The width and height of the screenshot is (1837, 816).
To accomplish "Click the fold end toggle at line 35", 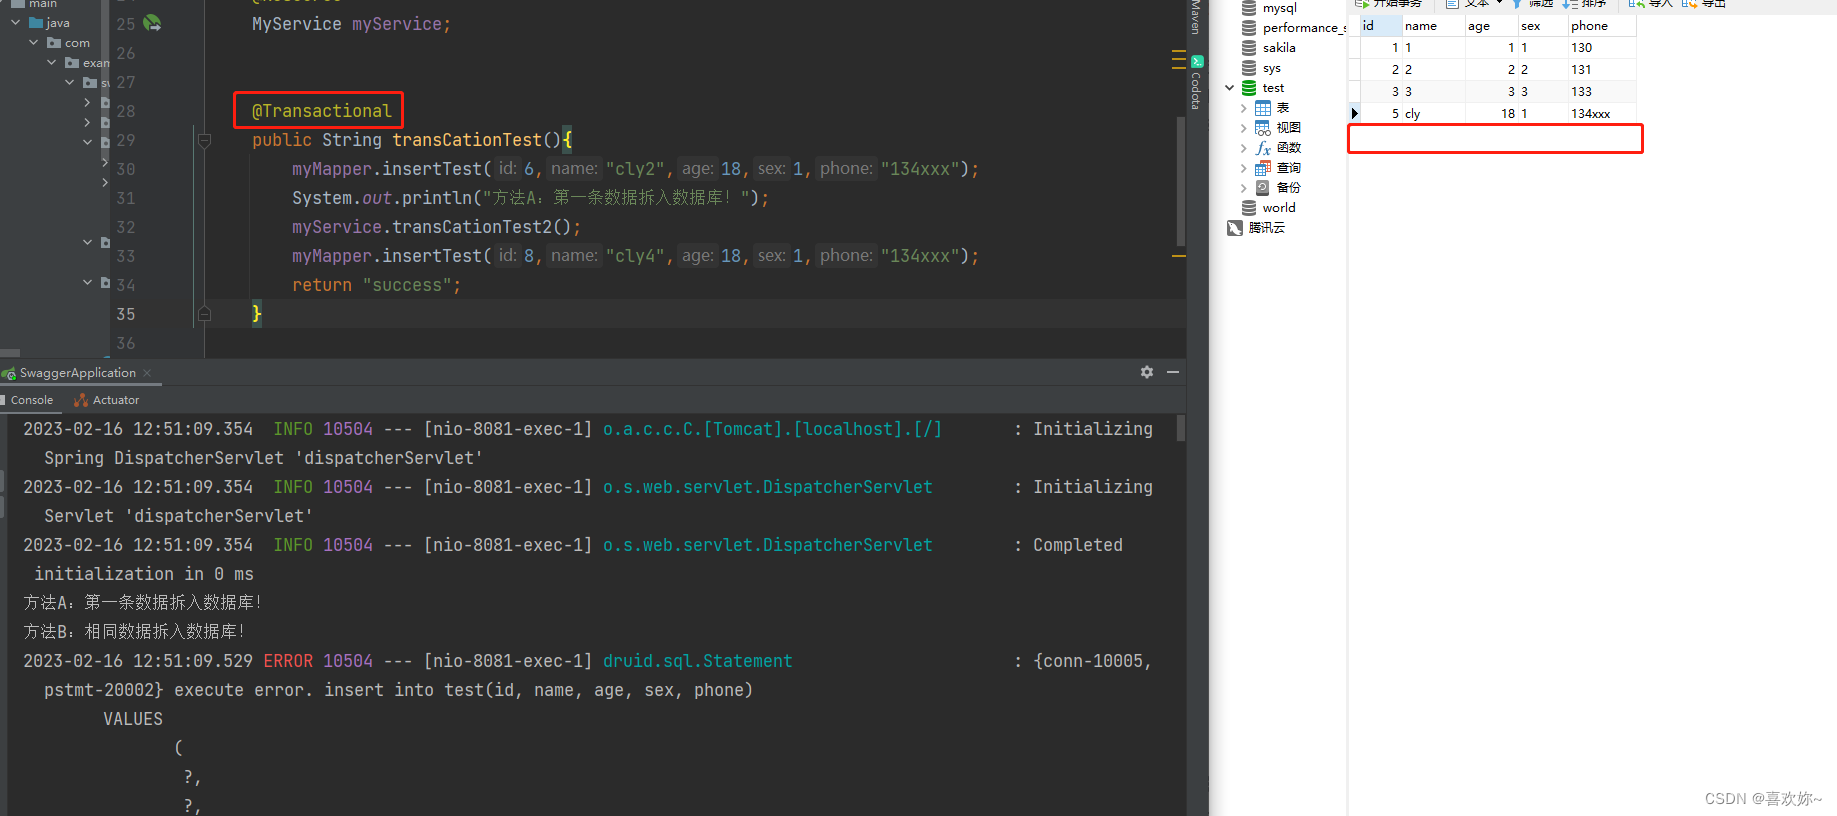I will click(204, 314).
